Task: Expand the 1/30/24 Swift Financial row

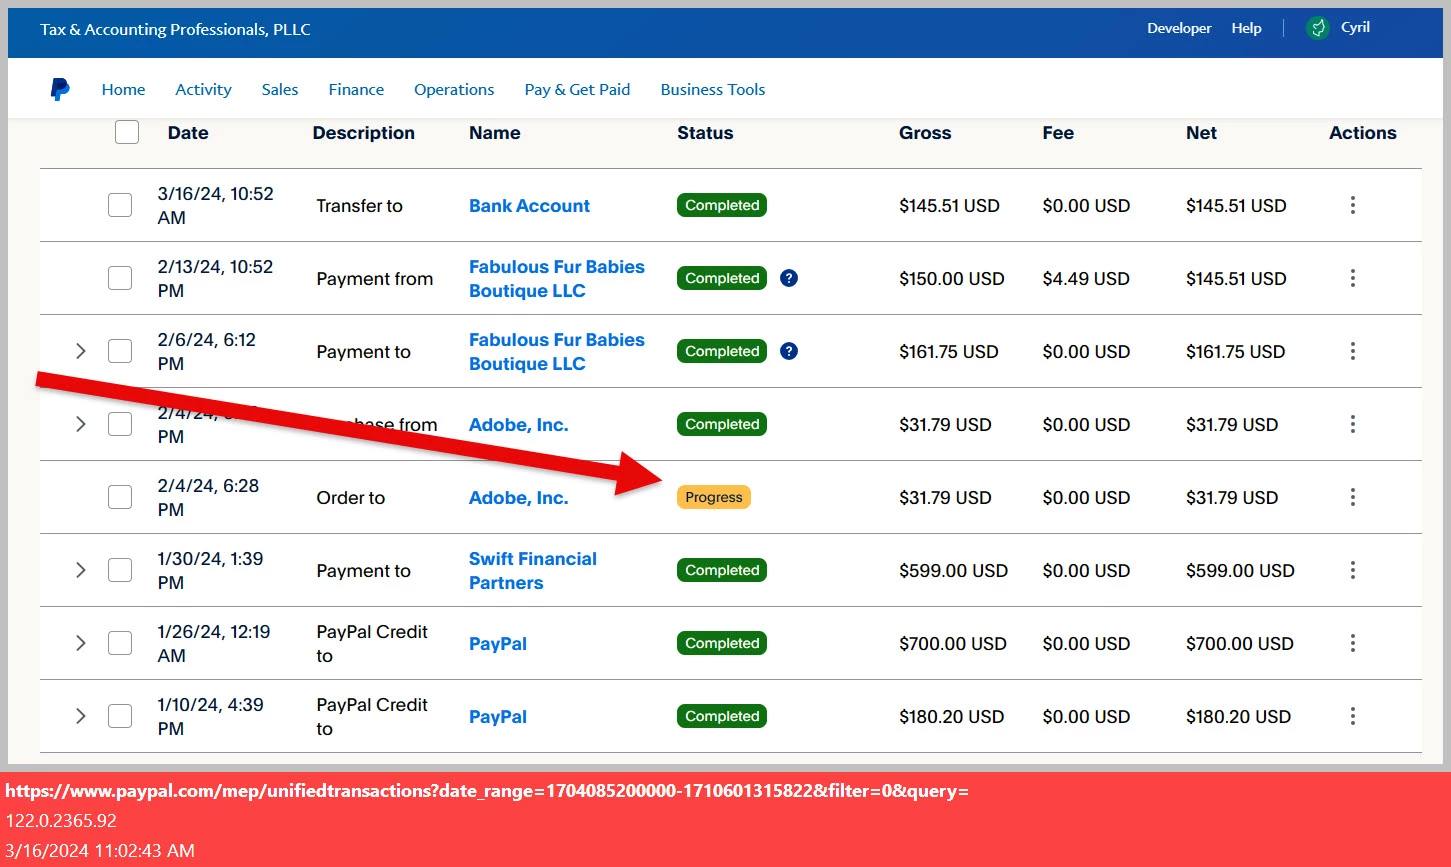Action: [x=81, y=570]
